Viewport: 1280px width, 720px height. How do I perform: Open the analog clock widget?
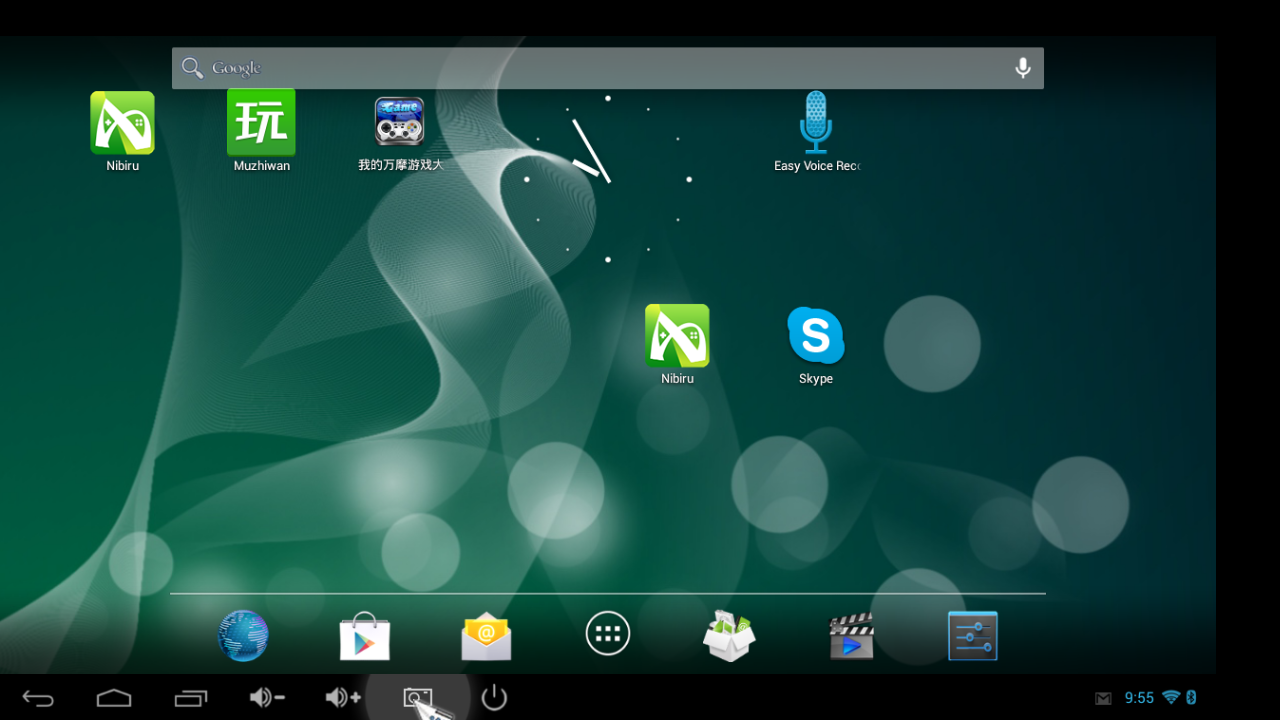coord(607,180)
